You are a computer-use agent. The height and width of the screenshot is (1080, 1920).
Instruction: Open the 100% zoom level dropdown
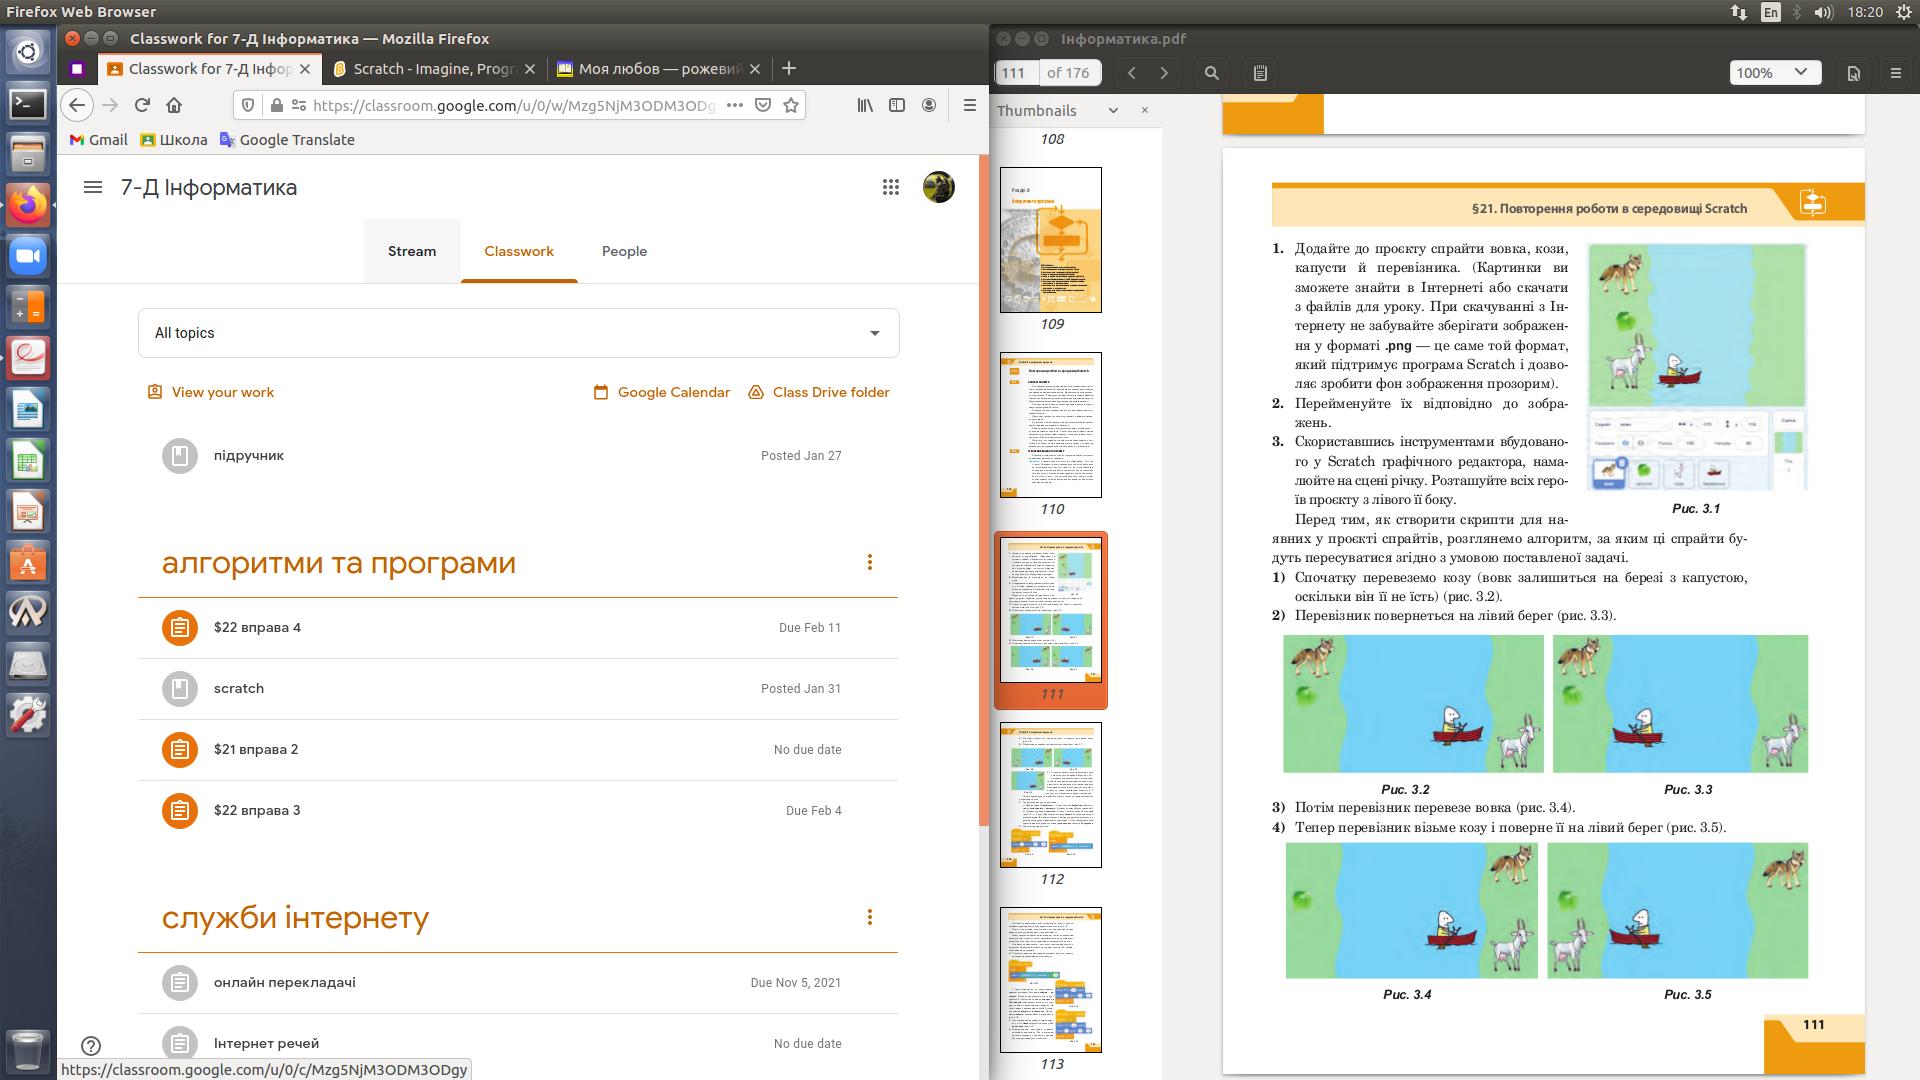pos(1775,73)
